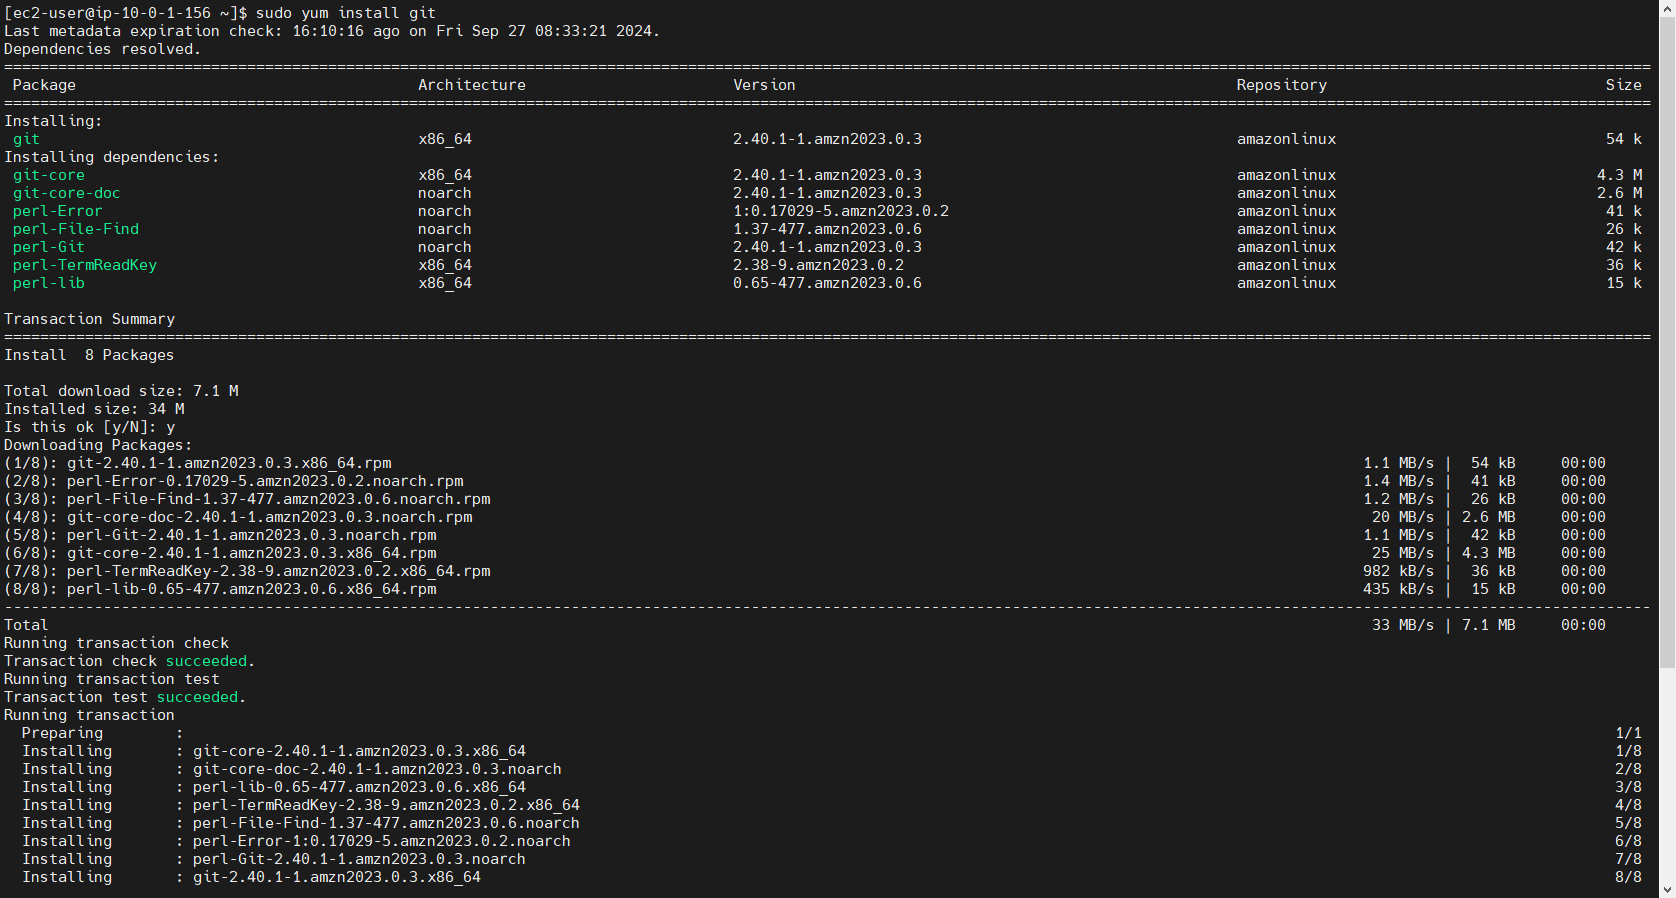Click the green perl-File-Find package name
This screenshot has height=898, width=1676.
click(75, 229)
